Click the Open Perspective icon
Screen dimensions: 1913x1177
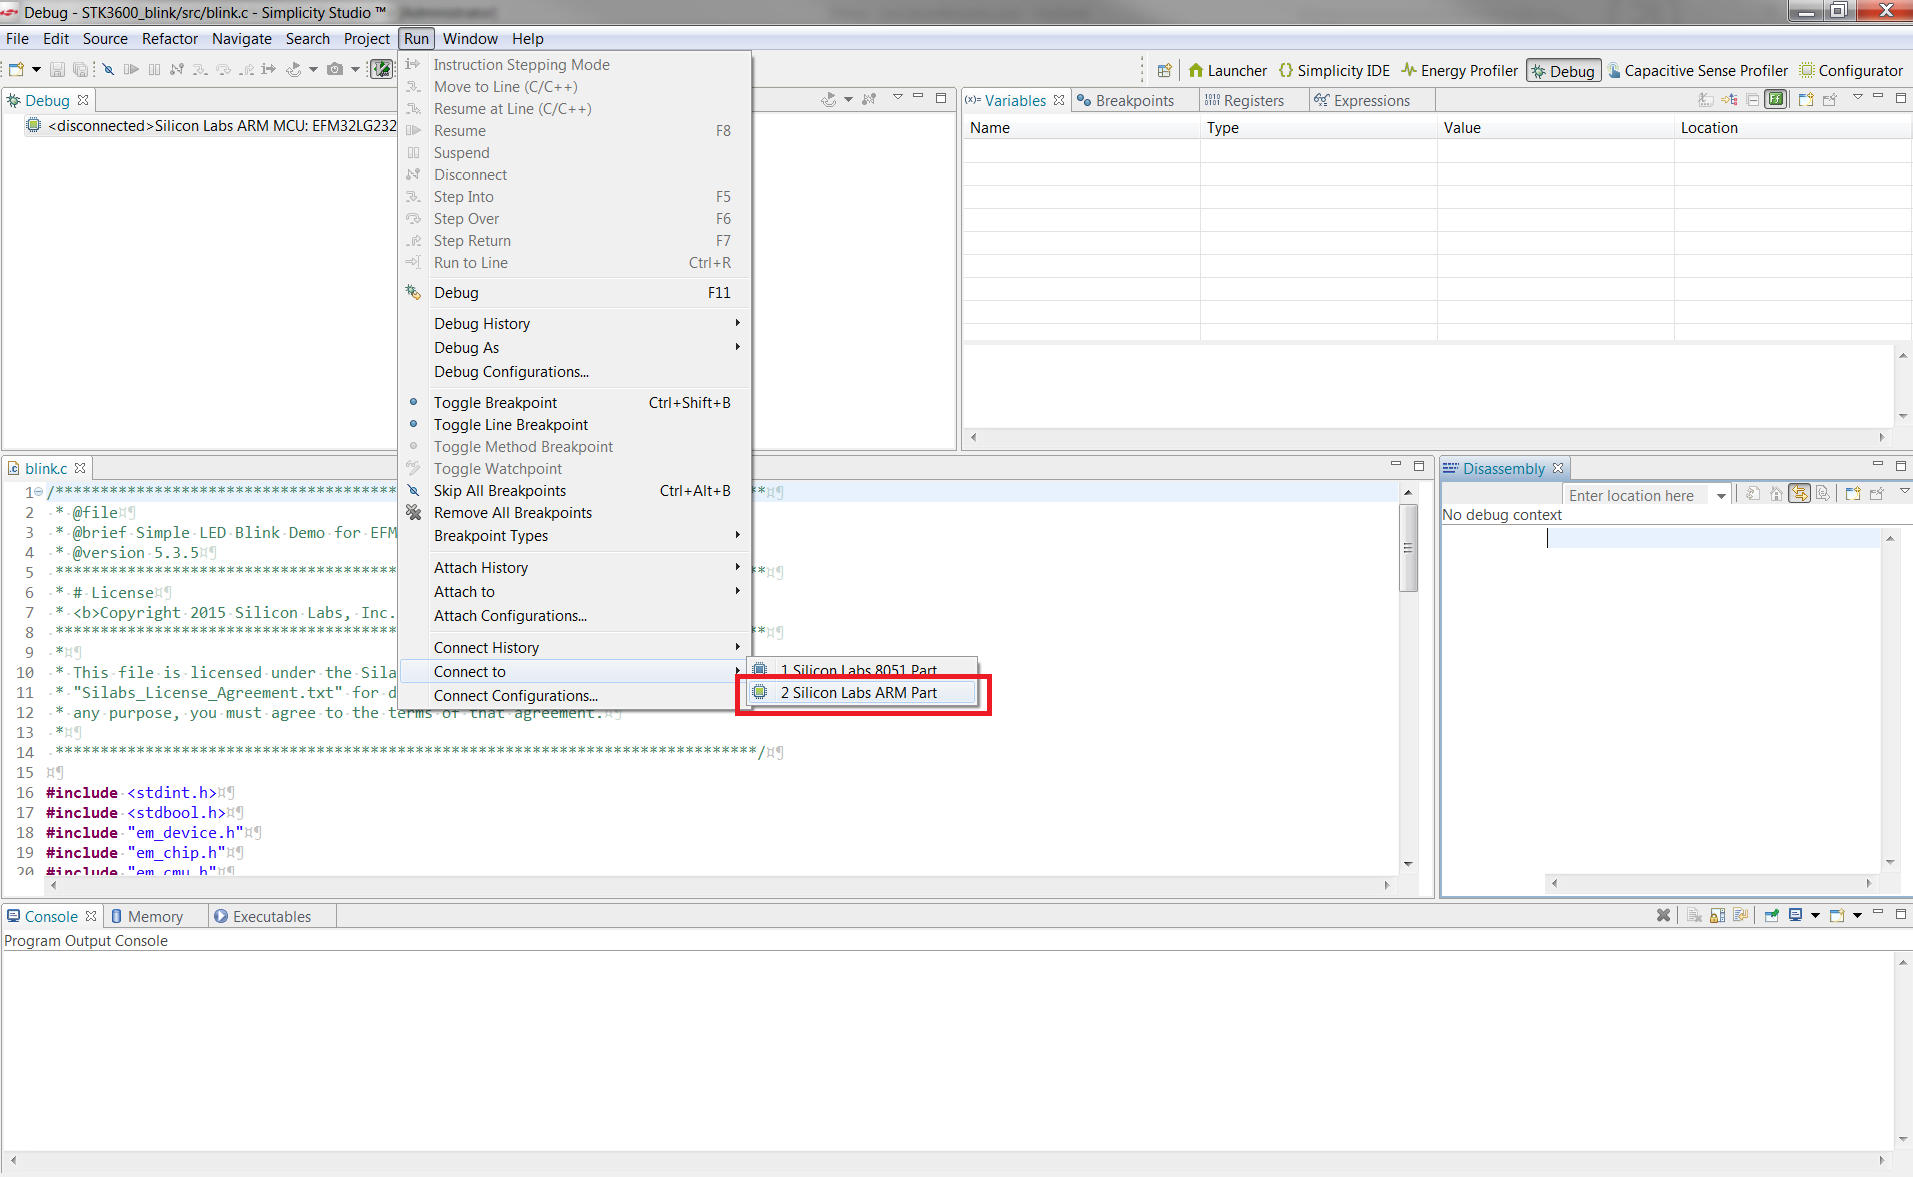[x=1164, y=70]
